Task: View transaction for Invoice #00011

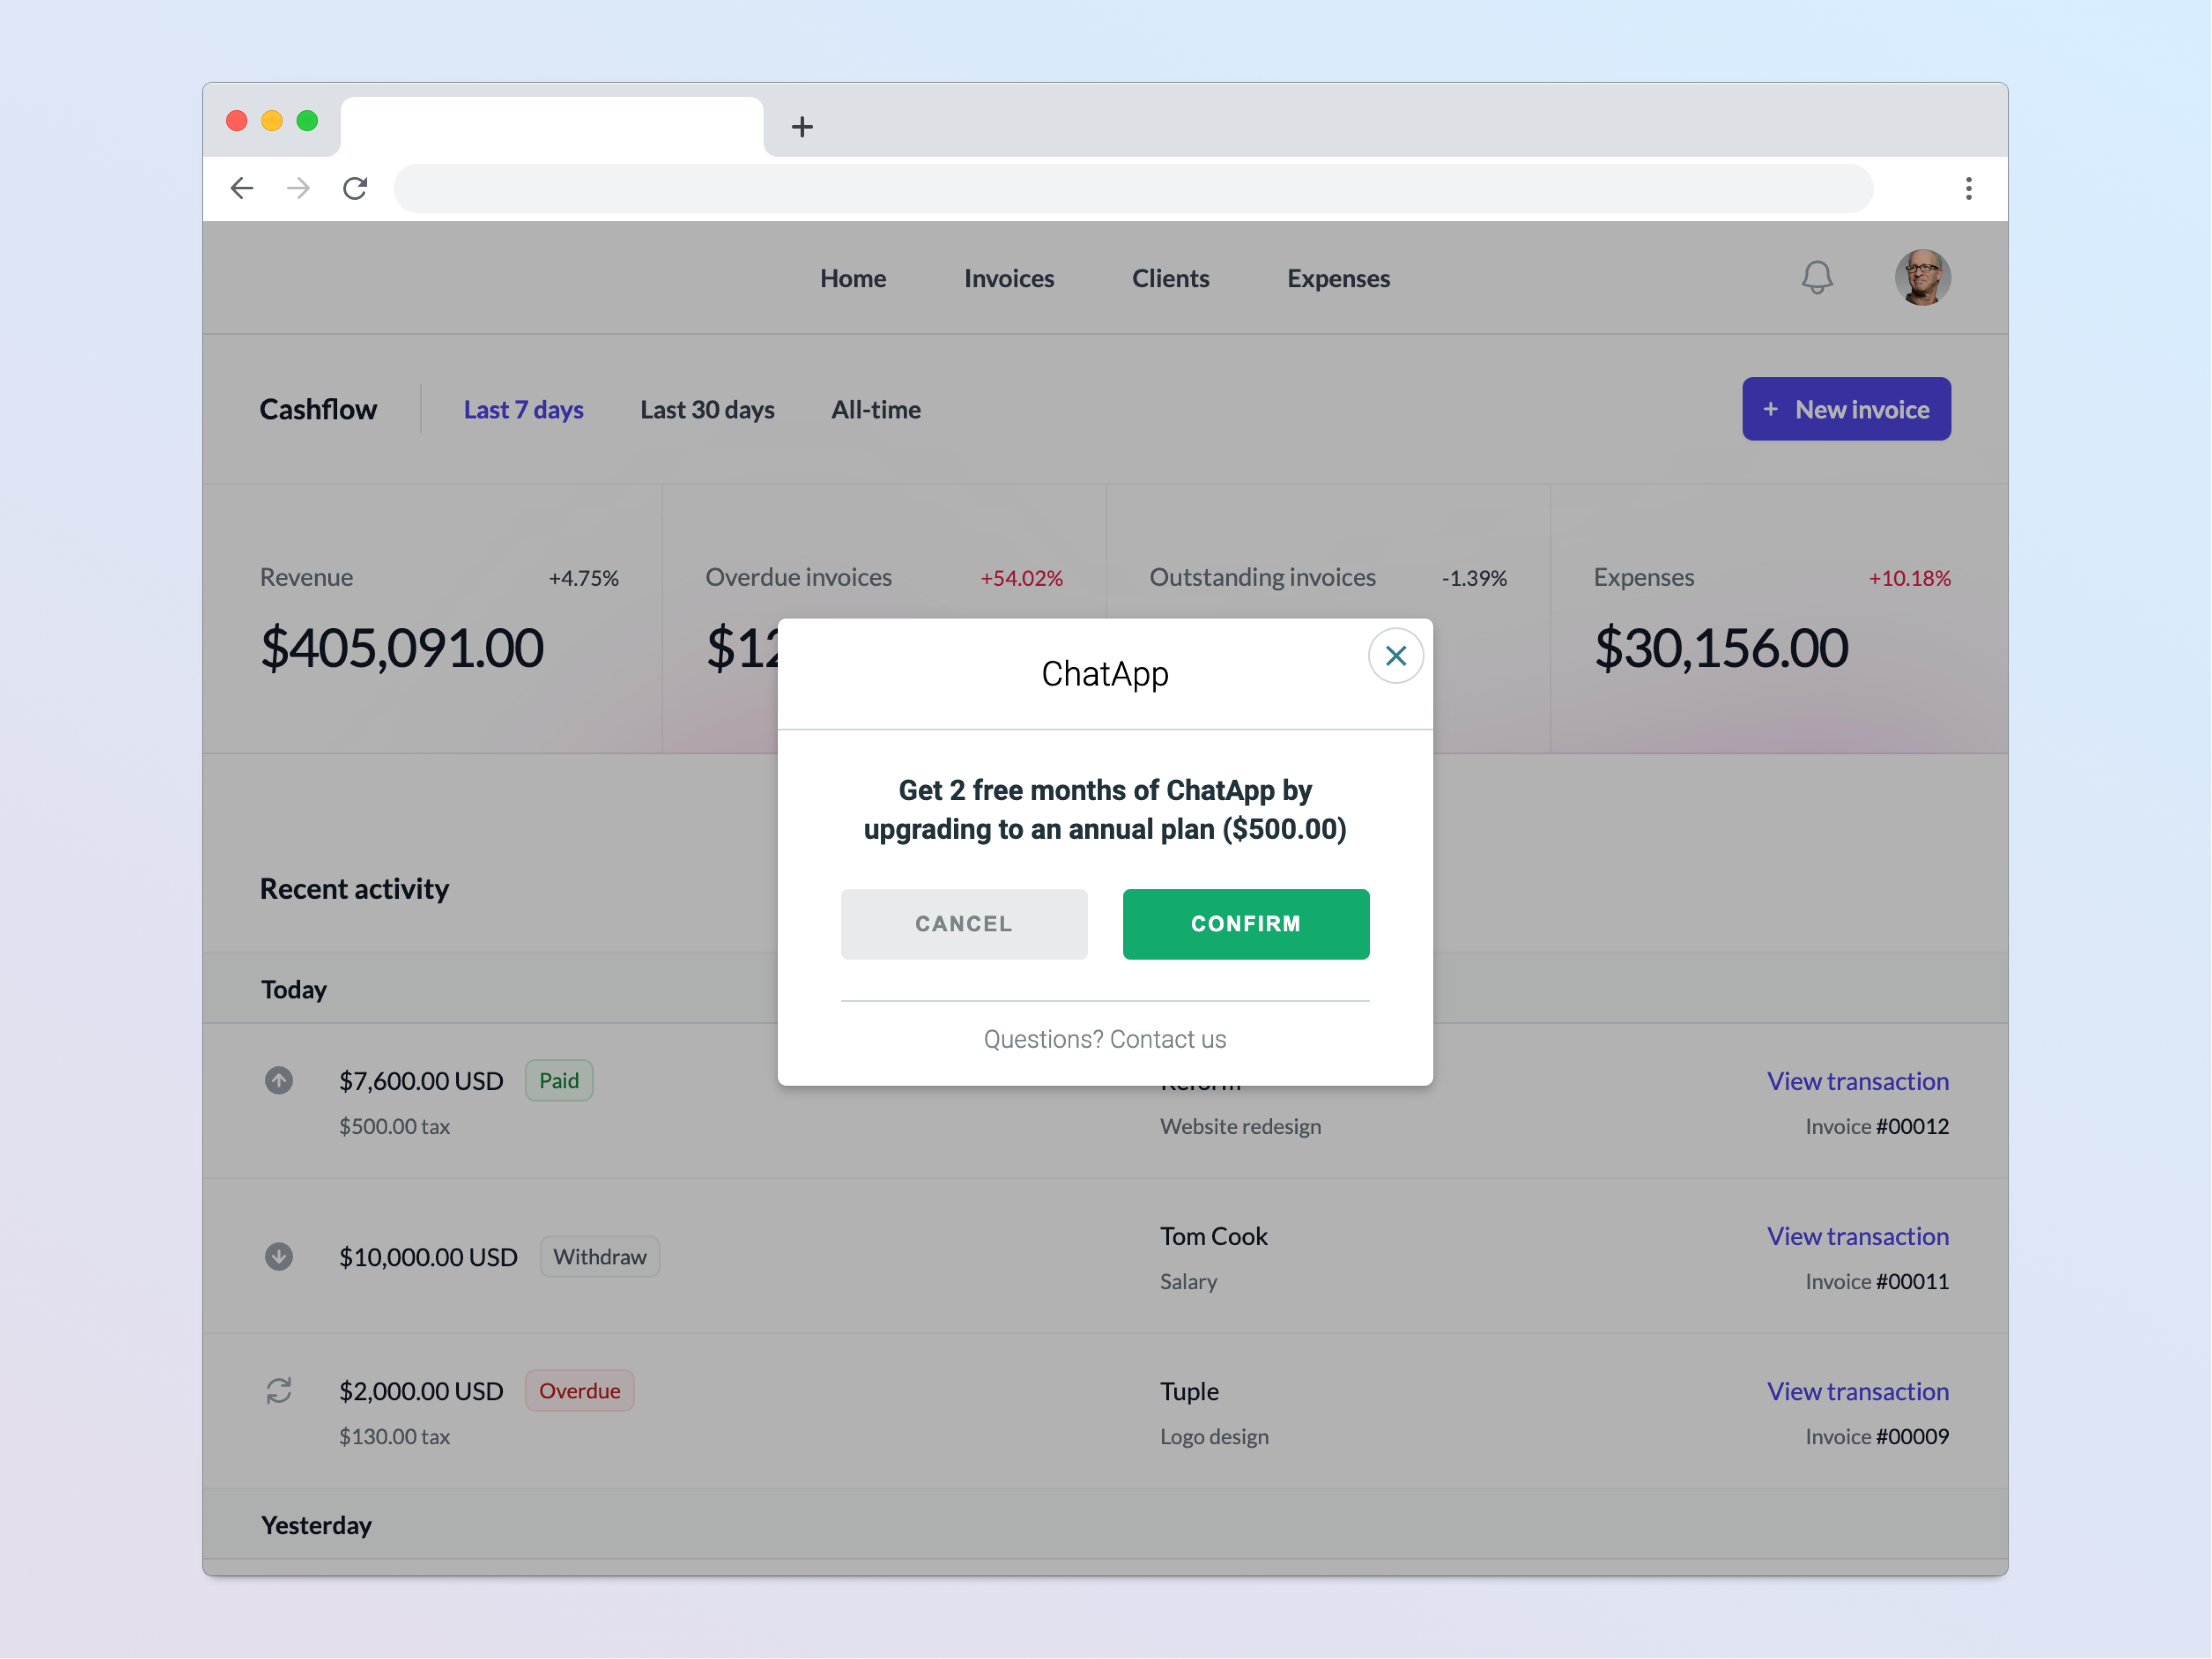Action: coord(1857,1236)
